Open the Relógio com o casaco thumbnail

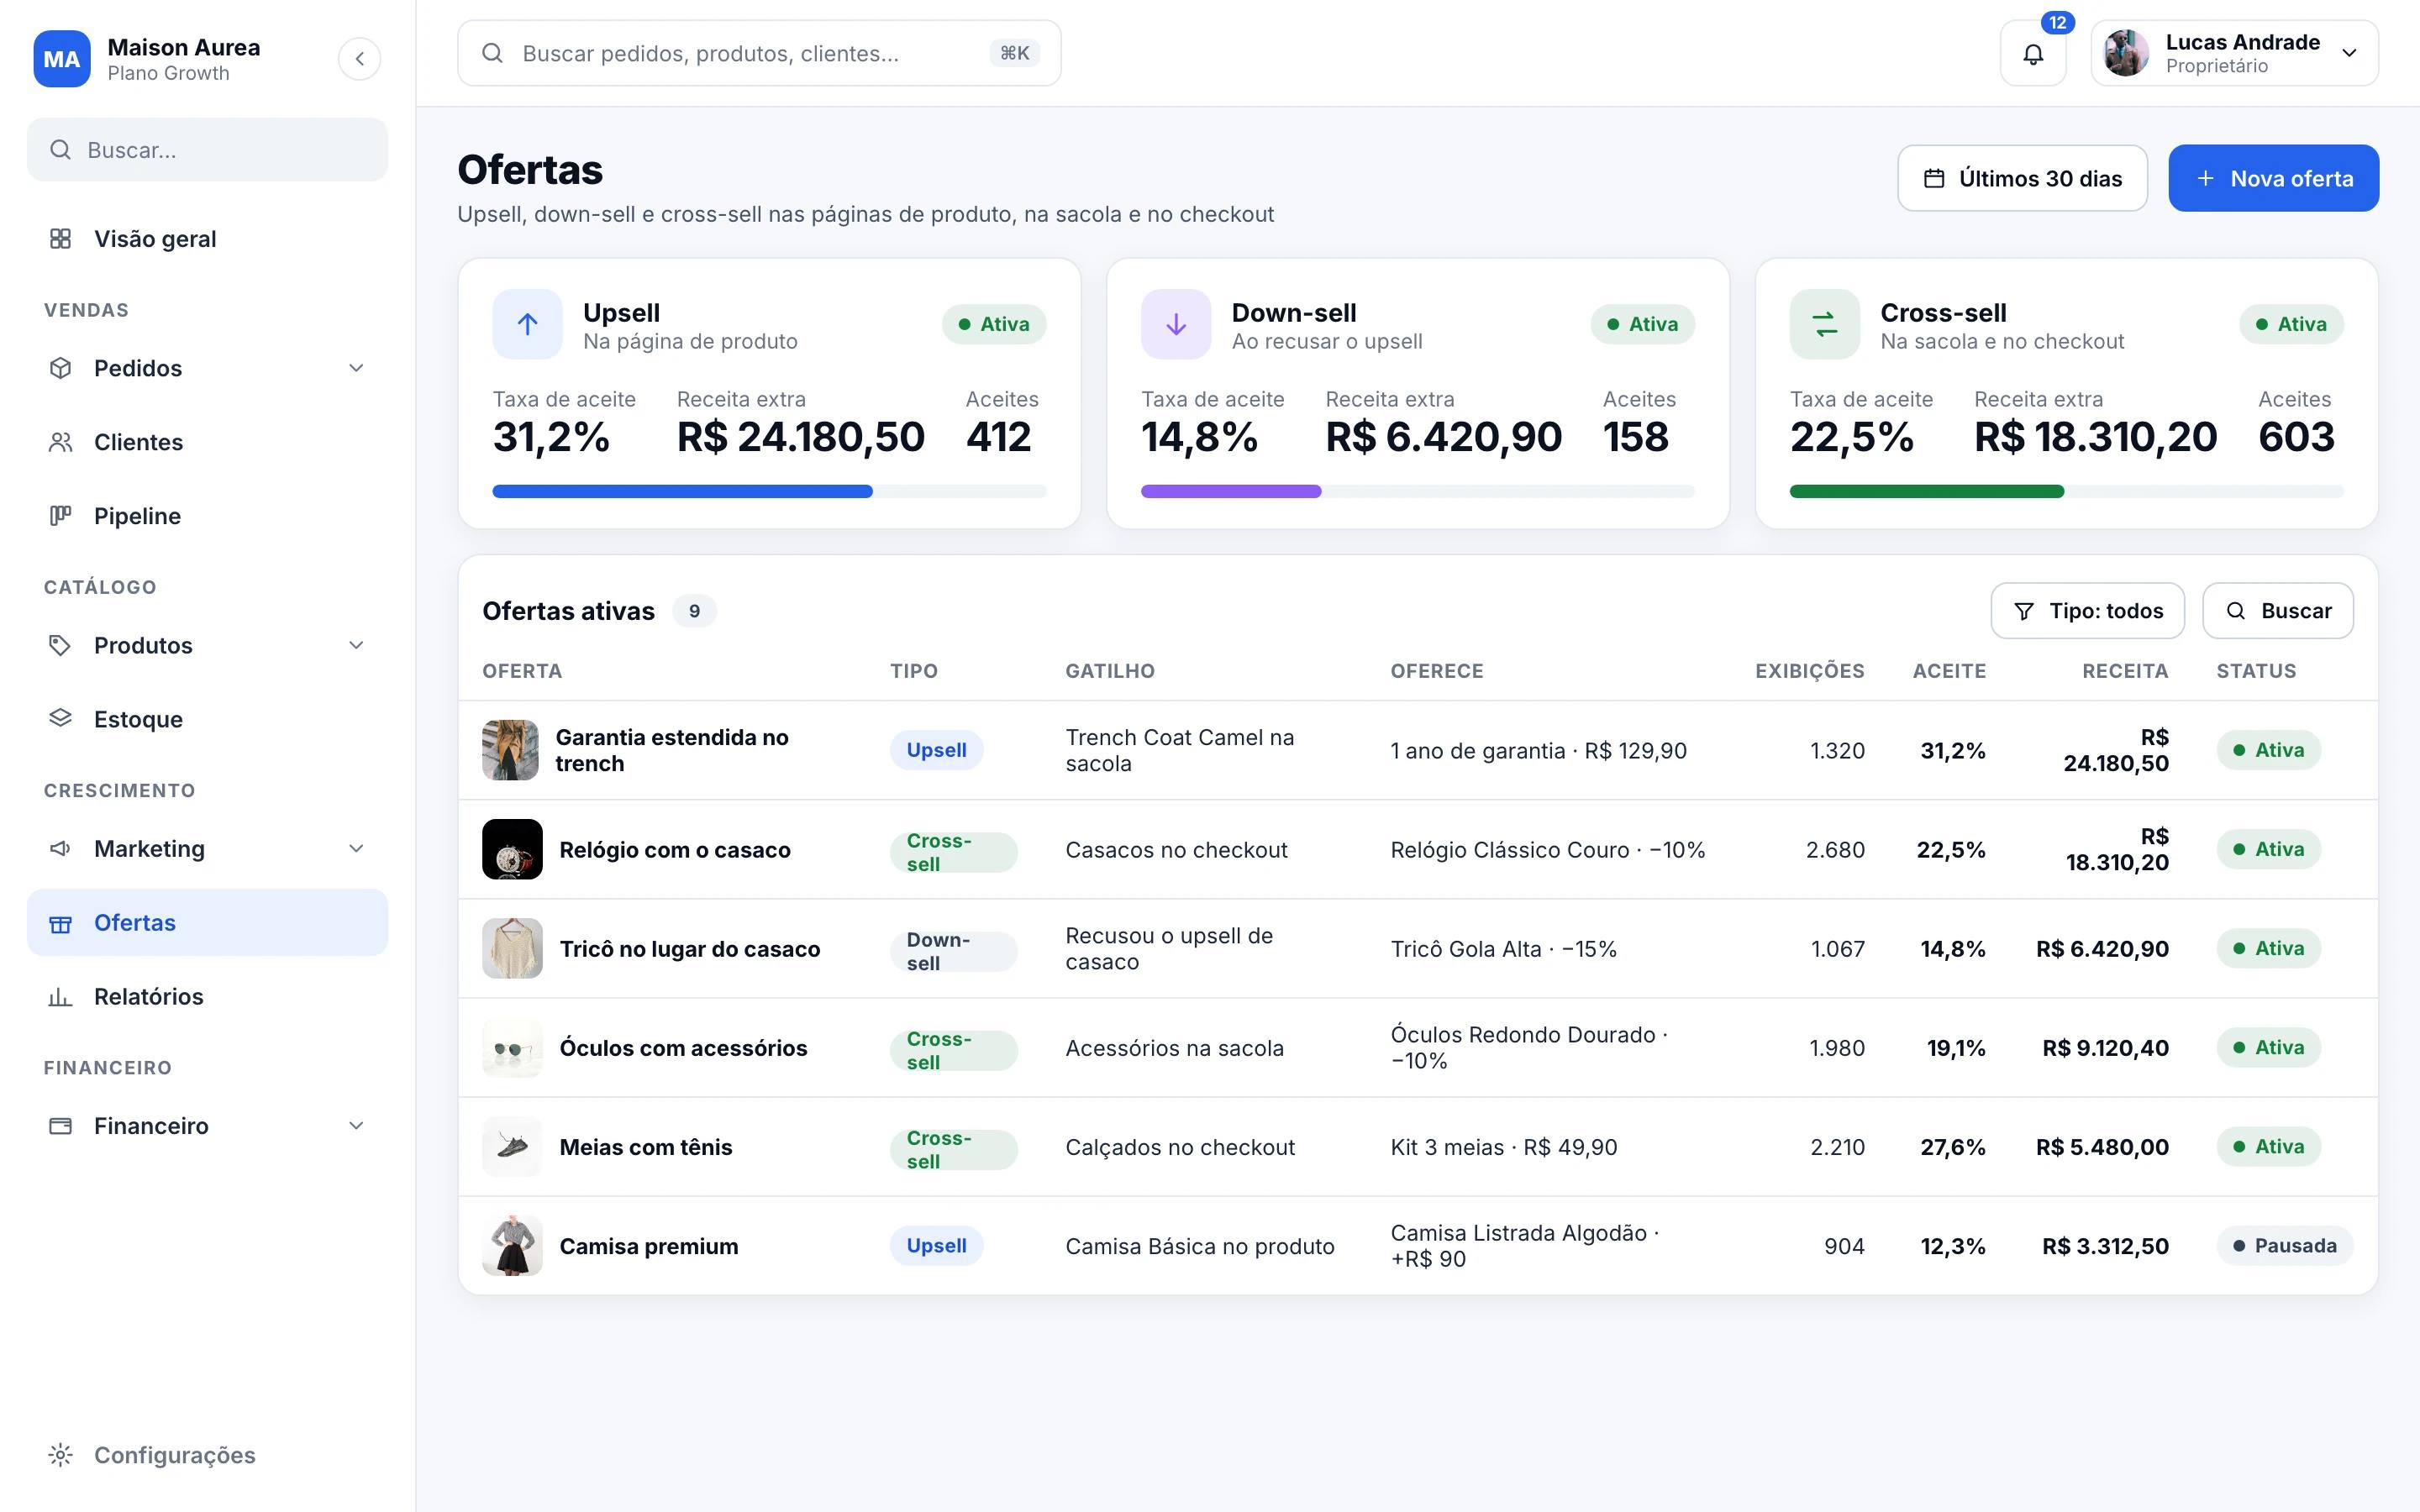(512, 849)
